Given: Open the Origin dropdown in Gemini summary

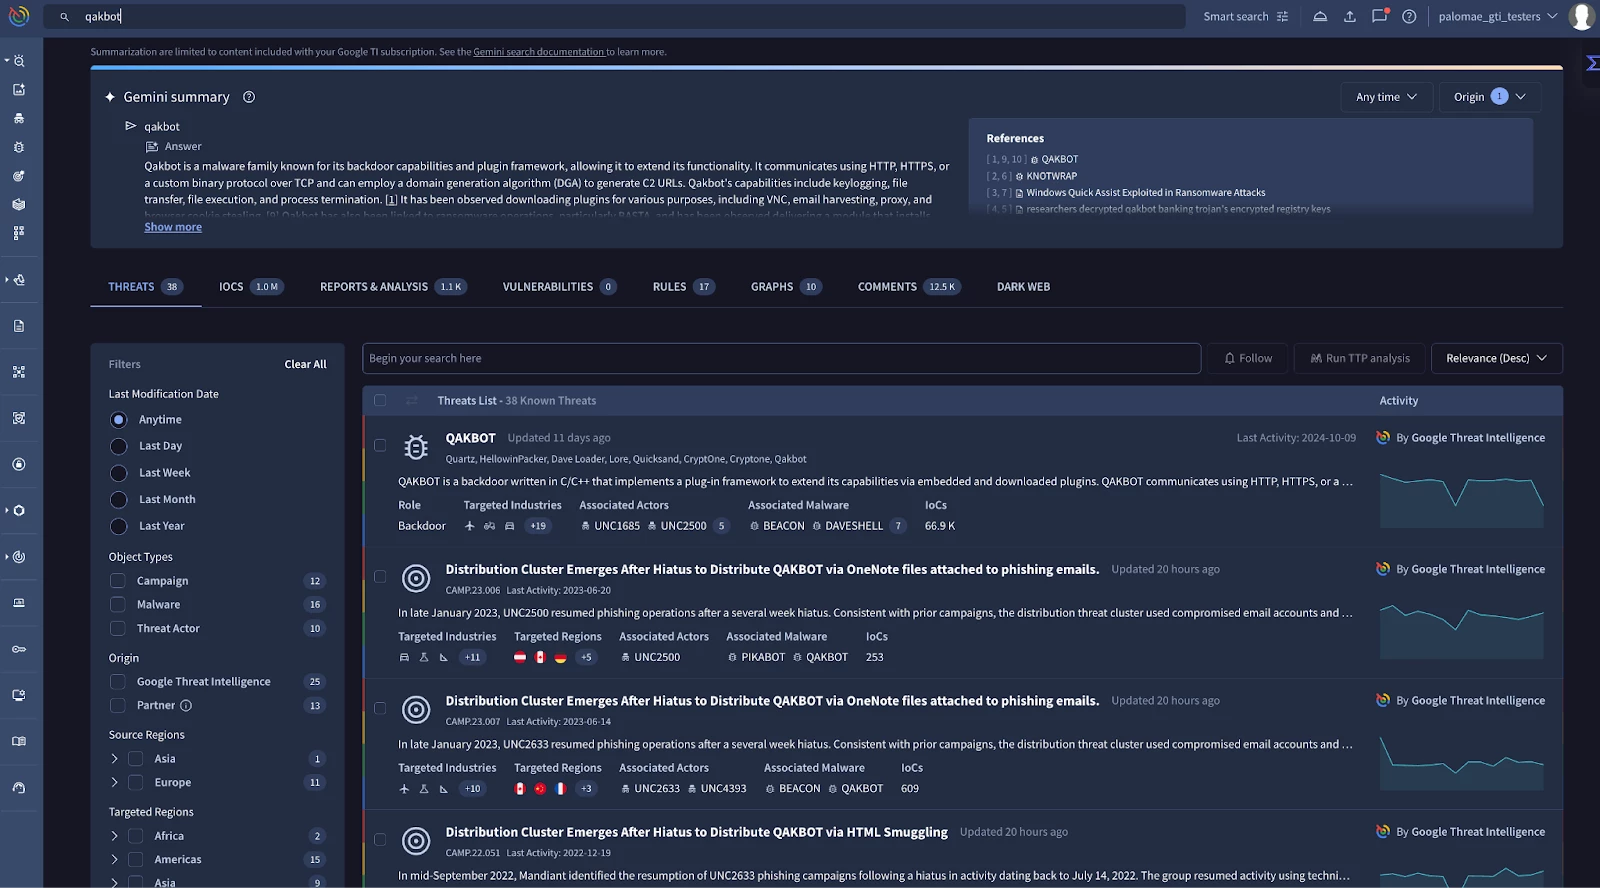Looking at the screenshot, I should 1490,97.
